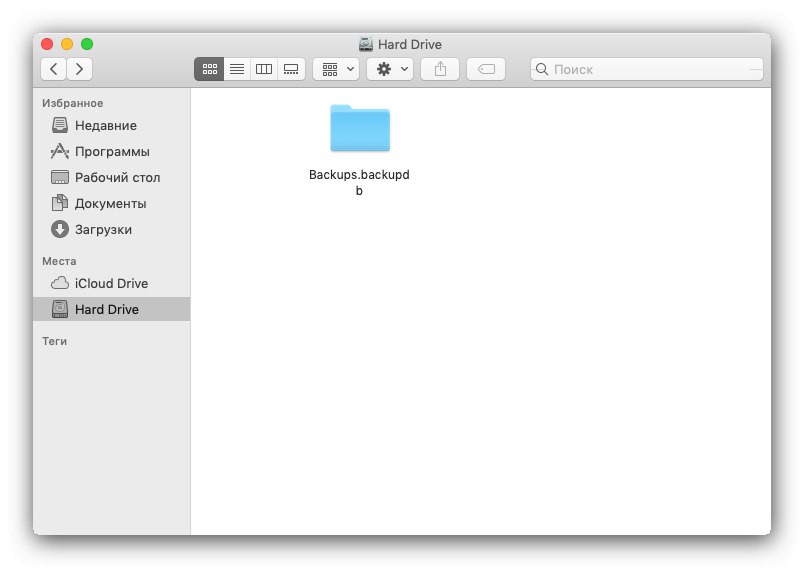Image resolution: width=804 pixels, height=568 pixels.
Task: Select Hard Drive in the sidebar
Action: (x=111, y=309)
